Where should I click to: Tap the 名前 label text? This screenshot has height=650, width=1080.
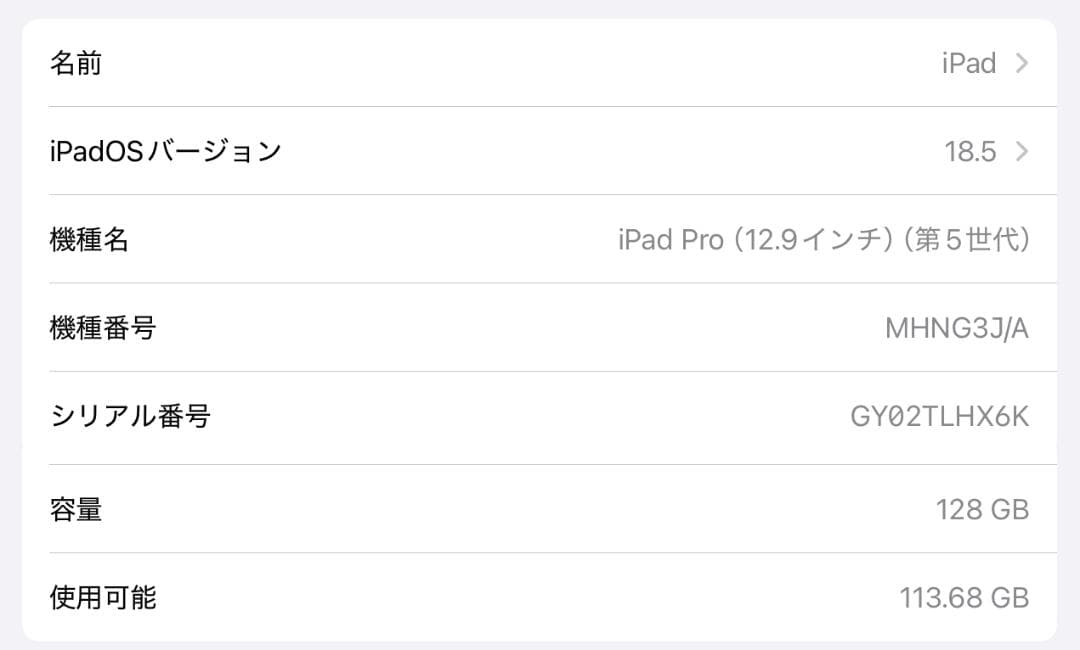pyautogui.click(x=77, y=62)
